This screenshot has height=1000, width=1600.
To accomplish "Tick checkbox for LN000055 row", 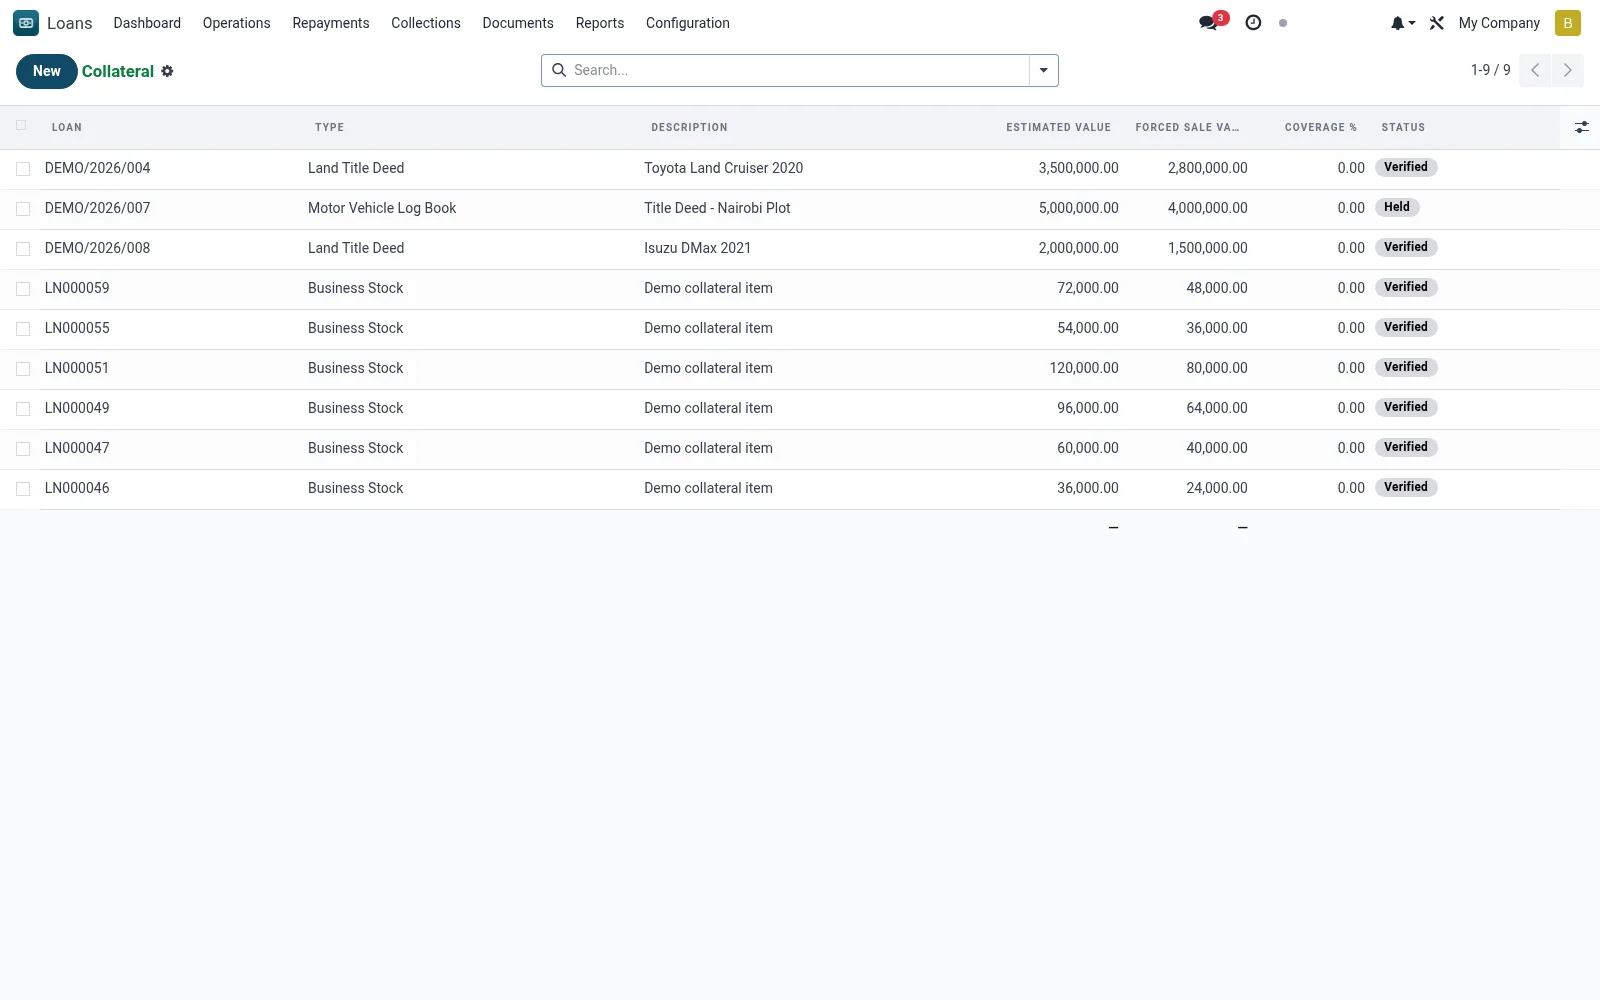I will 23,329.
